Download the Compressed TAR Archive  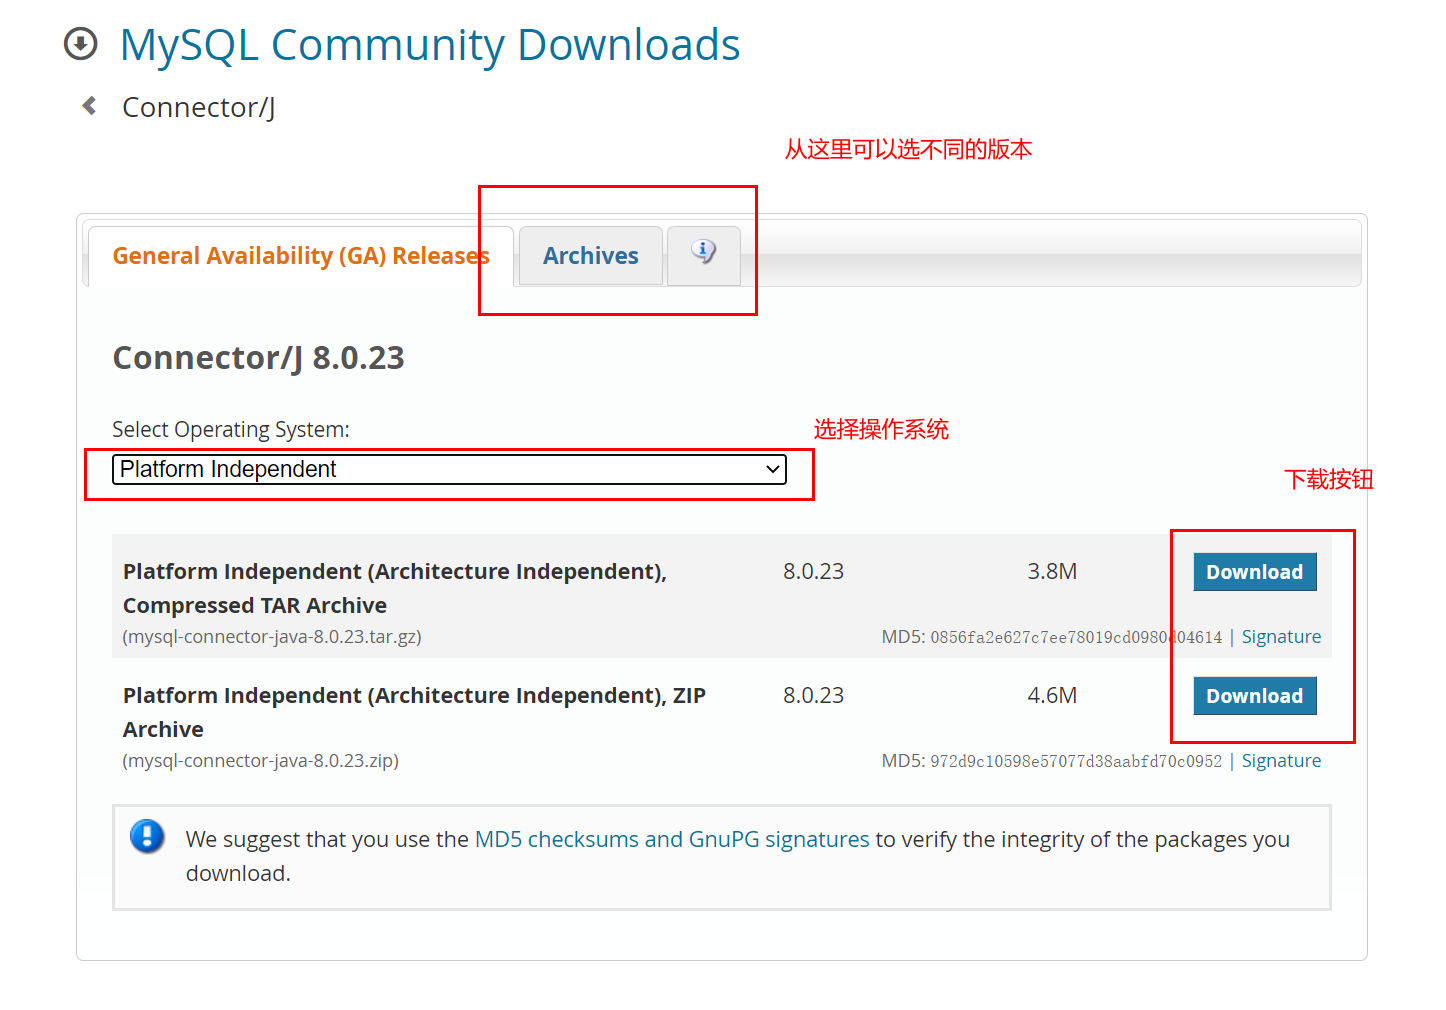coord(1255,572)
